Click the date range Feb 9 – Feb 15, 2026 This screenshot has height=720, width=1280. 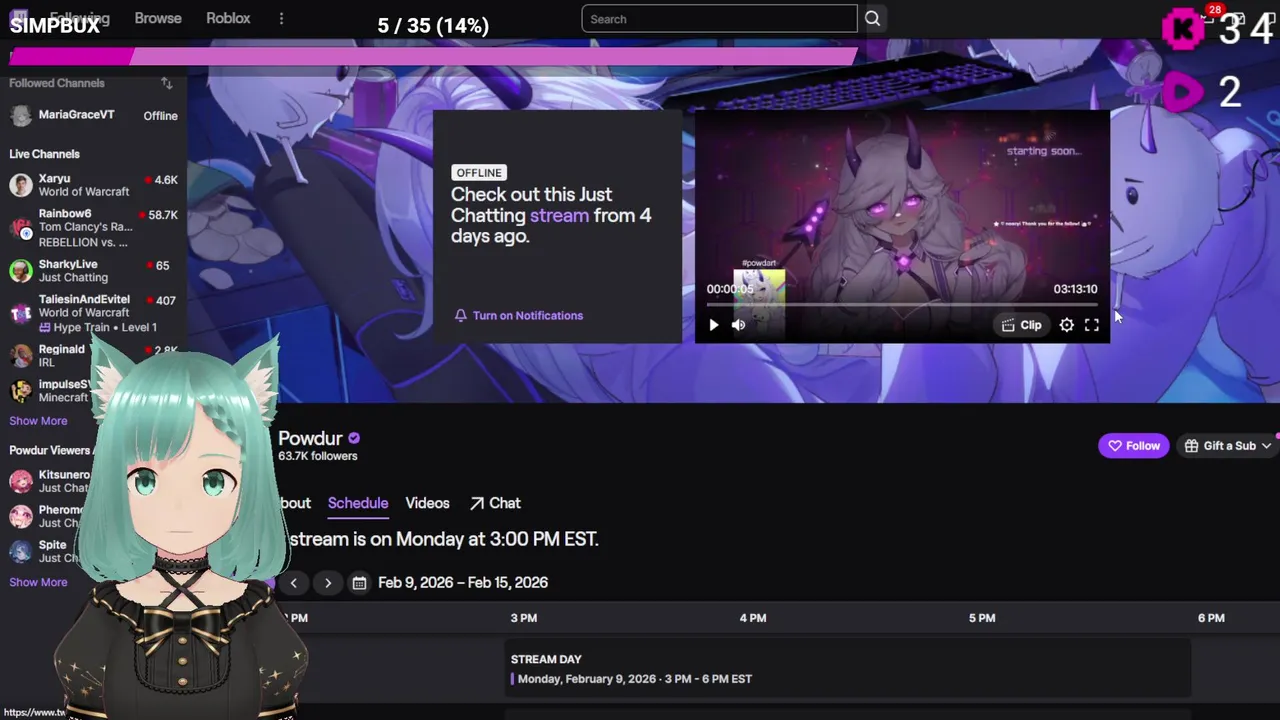point(463,583)
